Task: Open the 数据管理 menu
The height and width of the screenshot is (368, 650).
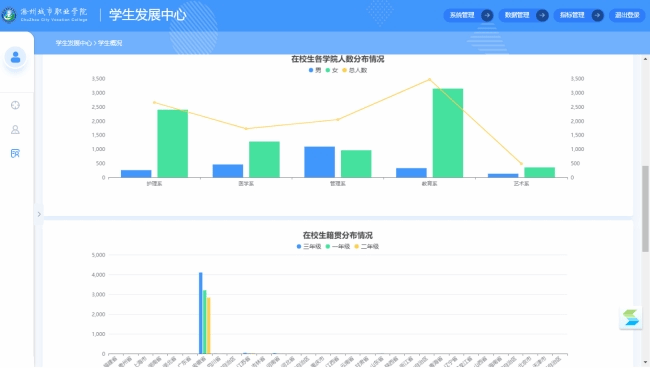Action: (517, 15)
